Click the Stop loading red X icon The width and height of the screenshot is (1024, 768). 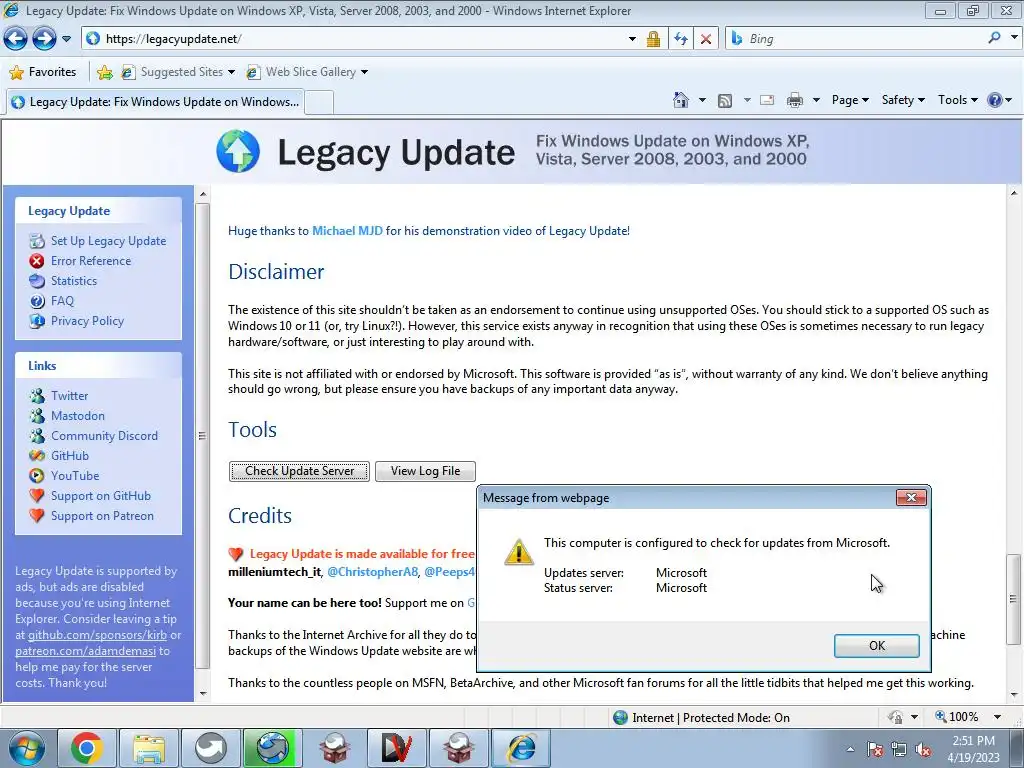pos(706,39)
